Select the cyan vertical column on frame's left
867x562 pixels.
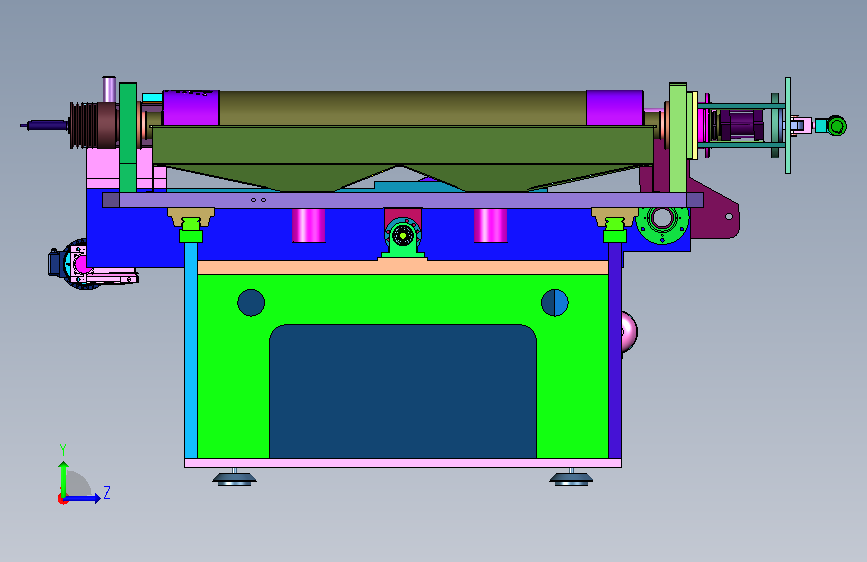click(x=191, y=350)
